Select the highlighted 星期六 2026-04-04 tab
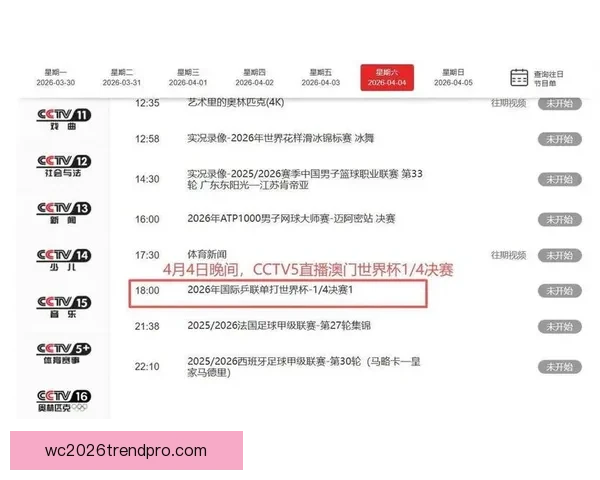 pos(387,77)
